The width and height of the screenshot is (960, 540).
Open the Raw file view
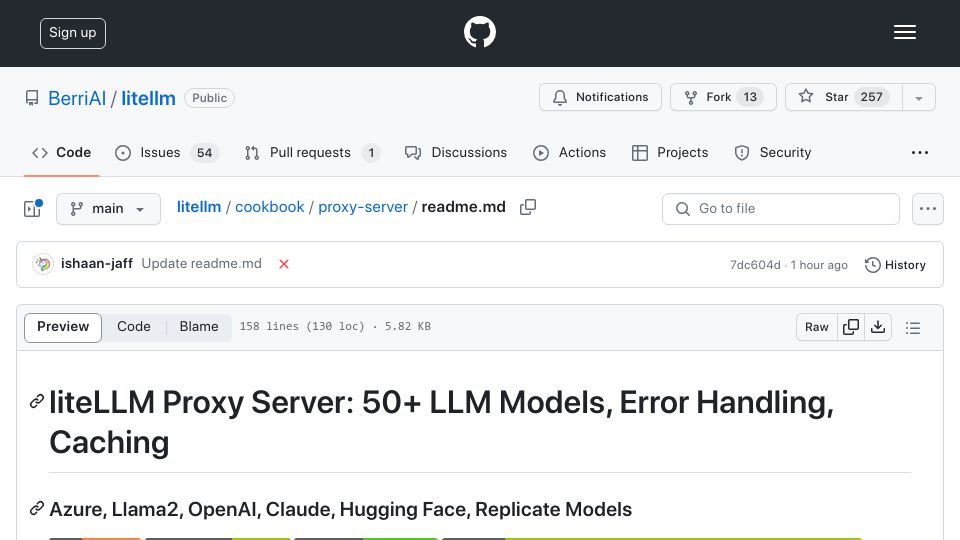click(x=817, y=328)
